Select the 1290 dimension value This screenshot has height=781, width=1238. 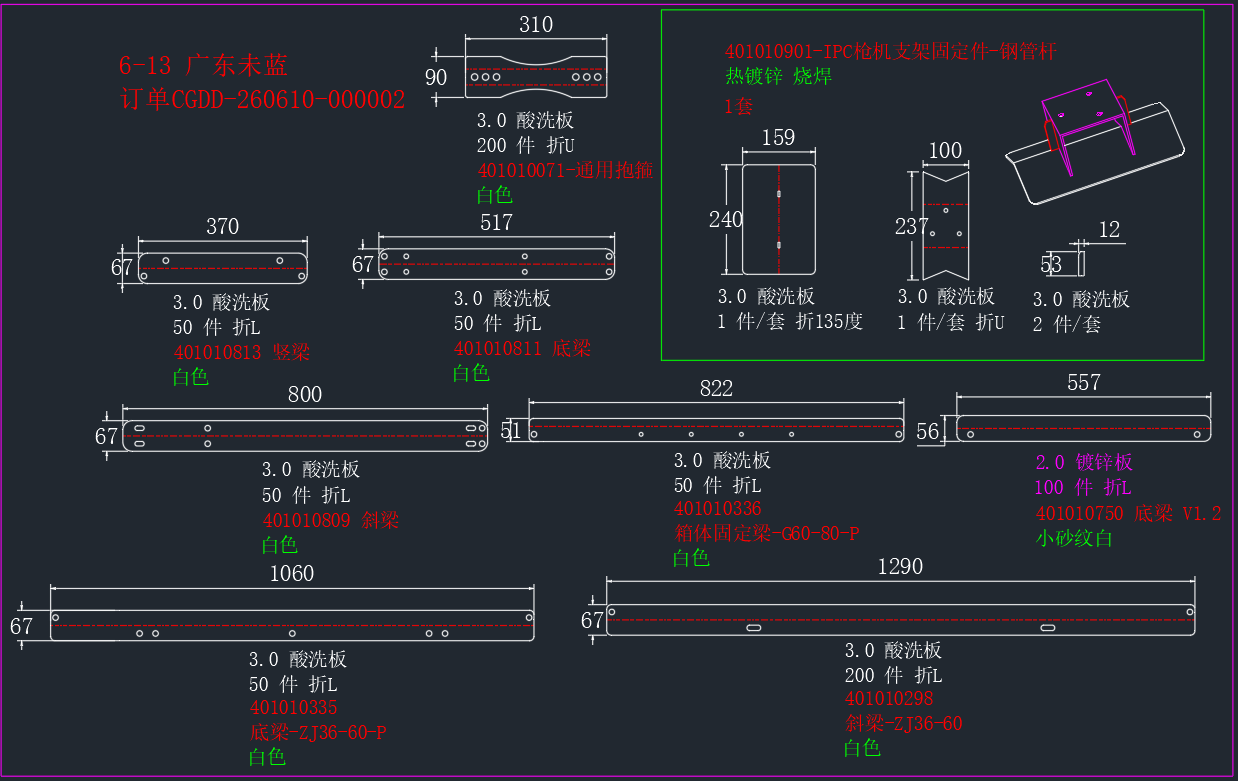[x=900, y=567]
